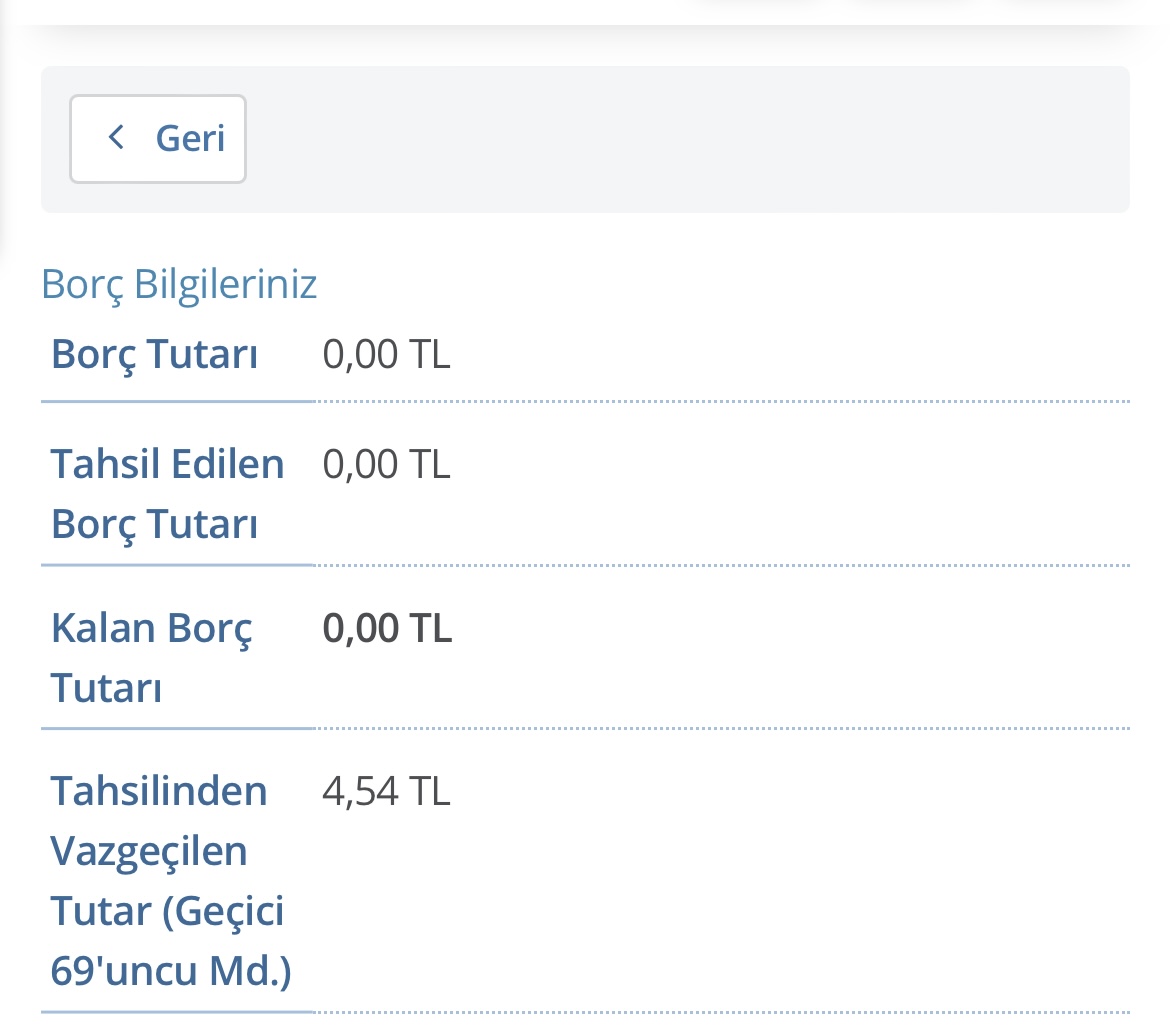The height and width of the screenshot is (1036, 1170).
Task: Select the Tahsil Edilen label text
Action: coord(167,464)
